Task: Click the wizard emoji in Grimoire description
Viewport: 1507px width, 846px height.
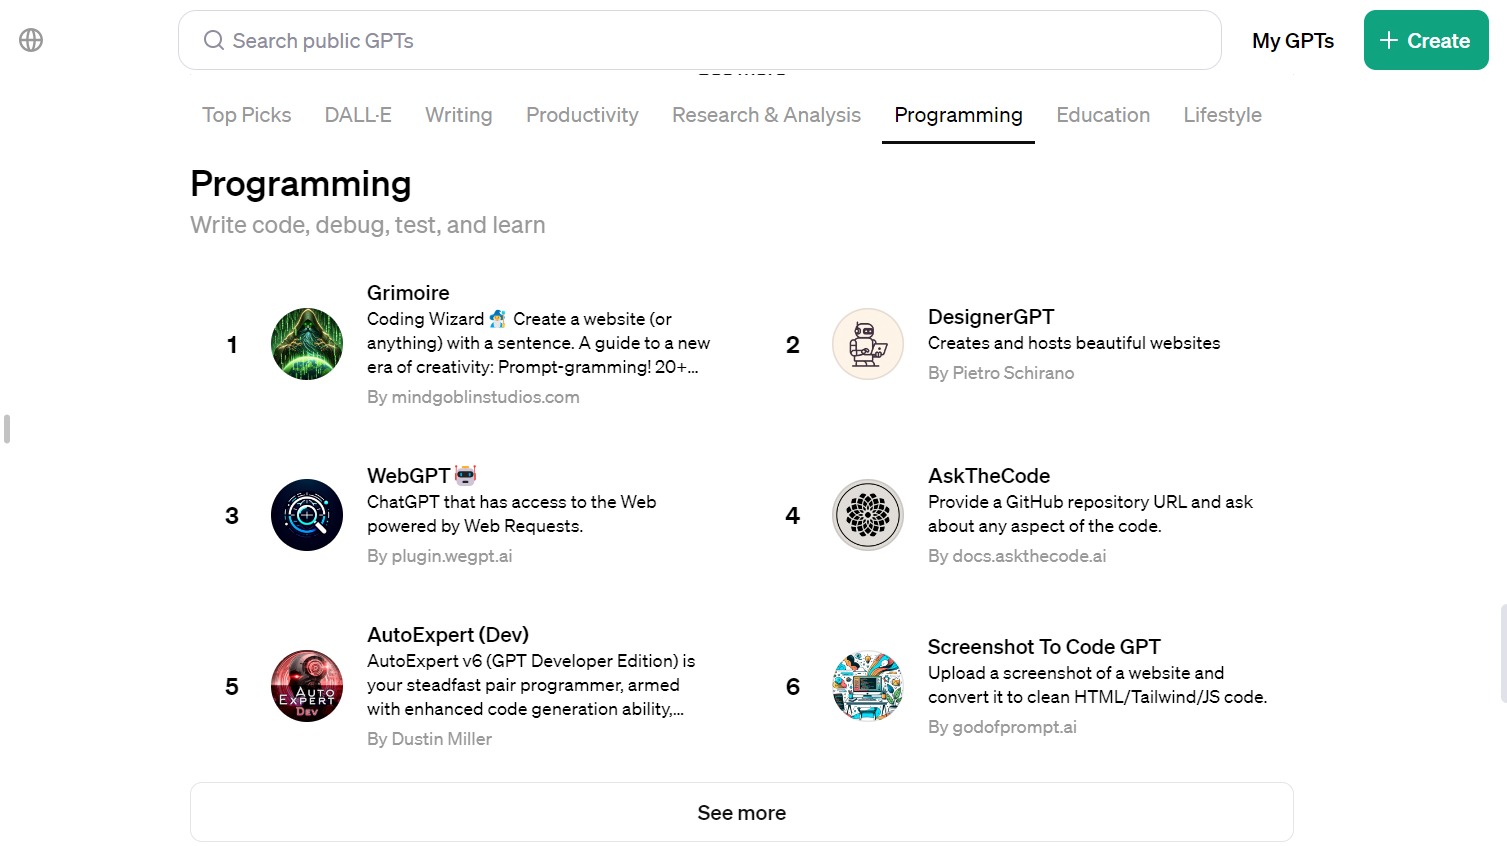Action: click(498, 319)
